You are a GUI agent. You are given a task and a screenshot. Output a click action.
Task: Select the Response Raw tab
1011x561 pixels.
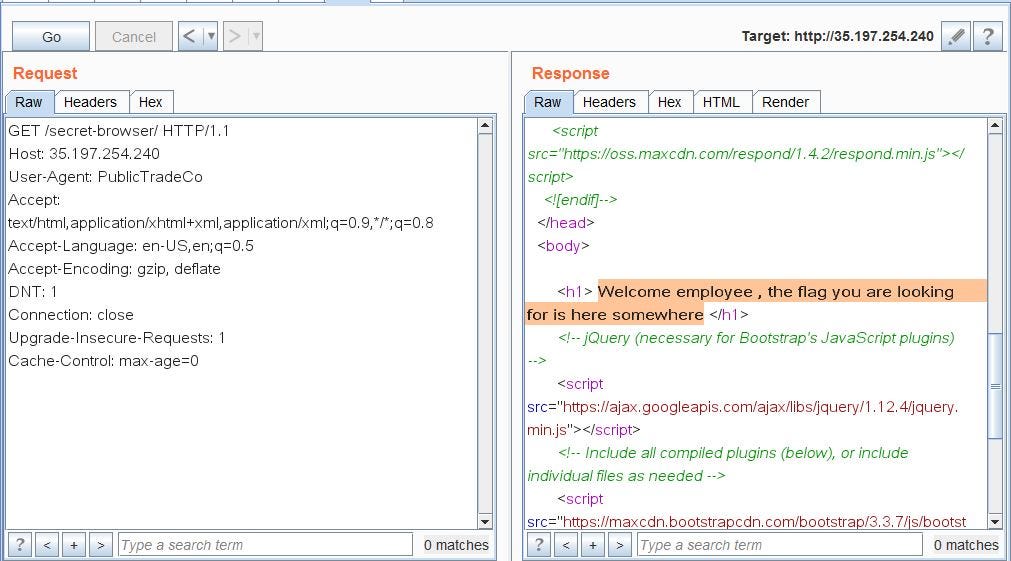pyautogui.click(x=548, y=102)
